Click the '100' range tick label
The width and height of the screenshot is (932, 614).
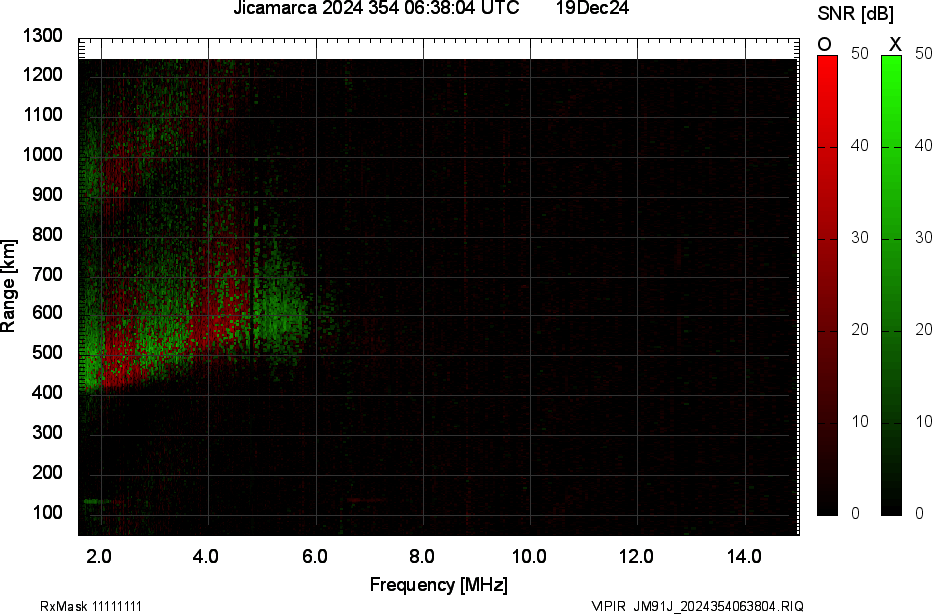click(48, 512)
